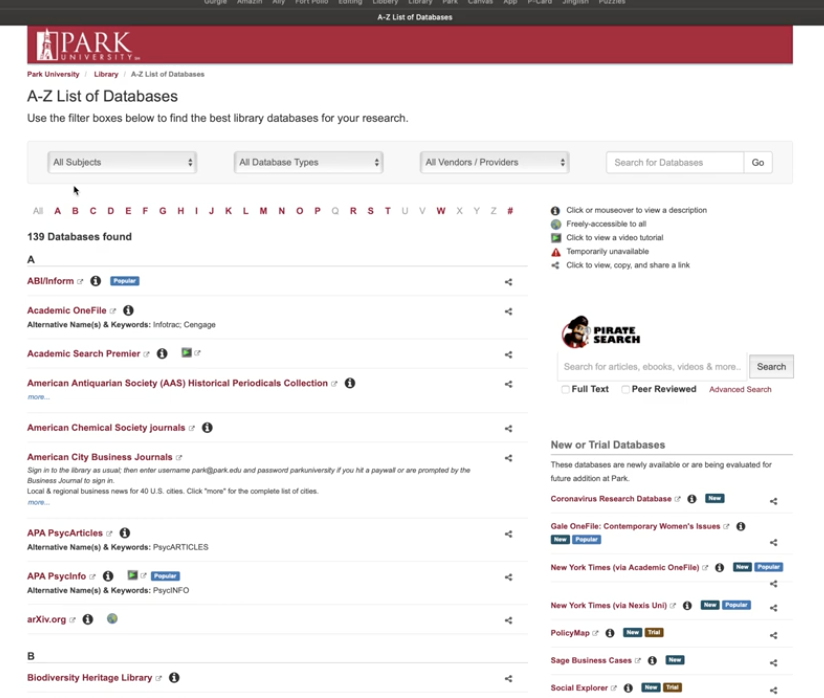Share the American City Business Journals link
Image resolution: width=824 pixels, height=698 pixels.
508,458
